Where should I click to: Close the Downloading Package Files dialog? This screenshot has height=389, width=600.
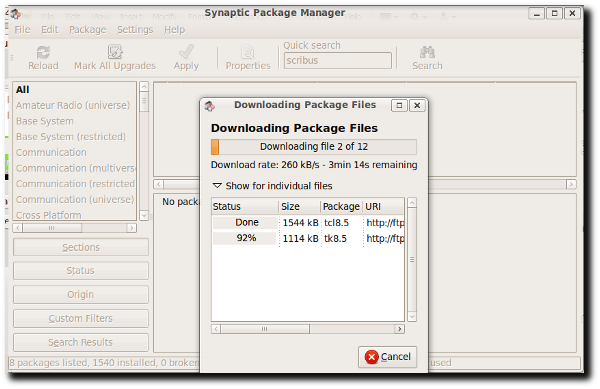pos(417,105)
